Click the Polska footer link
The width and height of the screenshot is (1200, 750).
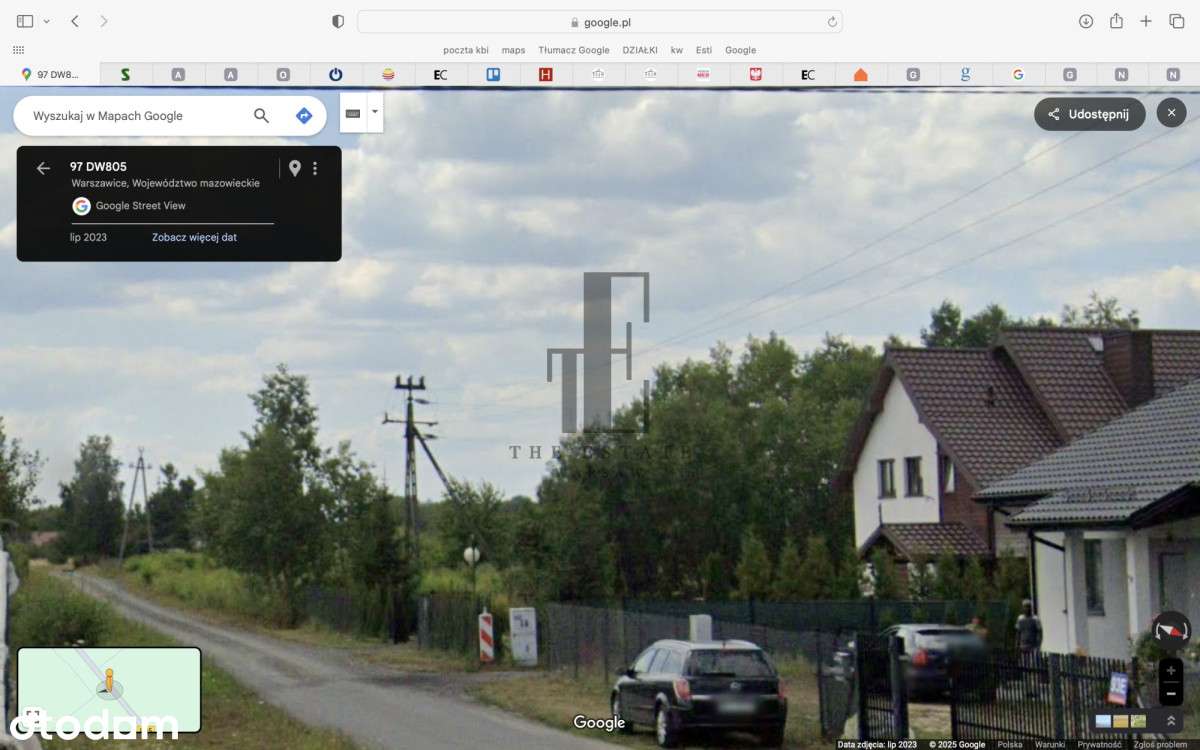tap(1010, 744)
